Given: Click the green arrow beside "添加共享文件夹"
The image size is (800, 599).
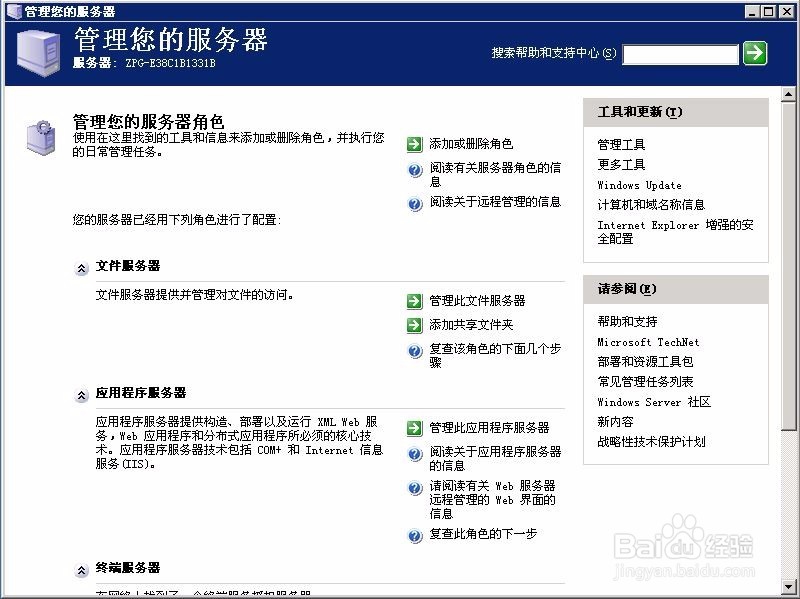Looking at the screenshot, I should [414, 323].
